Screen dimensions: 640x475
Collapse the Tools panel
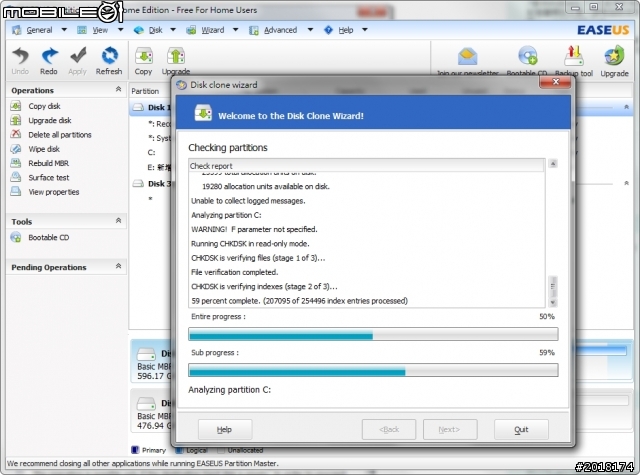pyautogui.click(x=118, y=220)
